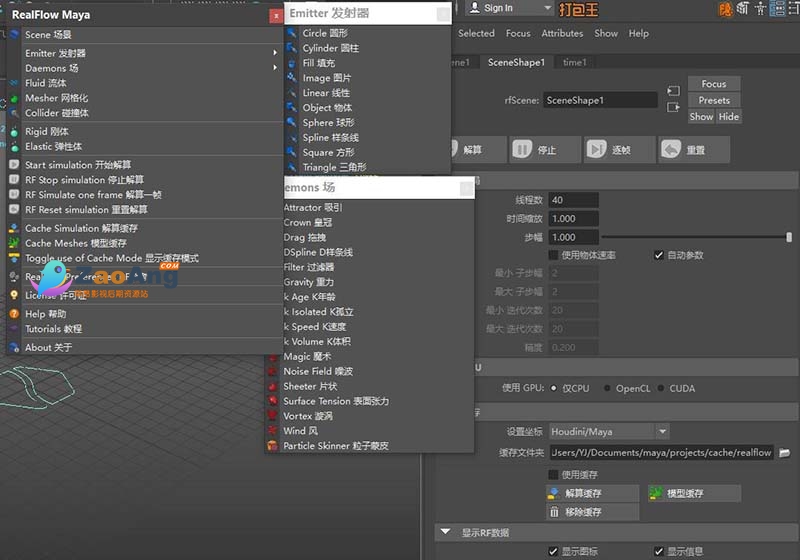The width and height of the screenshot is (800, 560).
Task: Click the select output connection icon below it
Action: coord(673,108)
